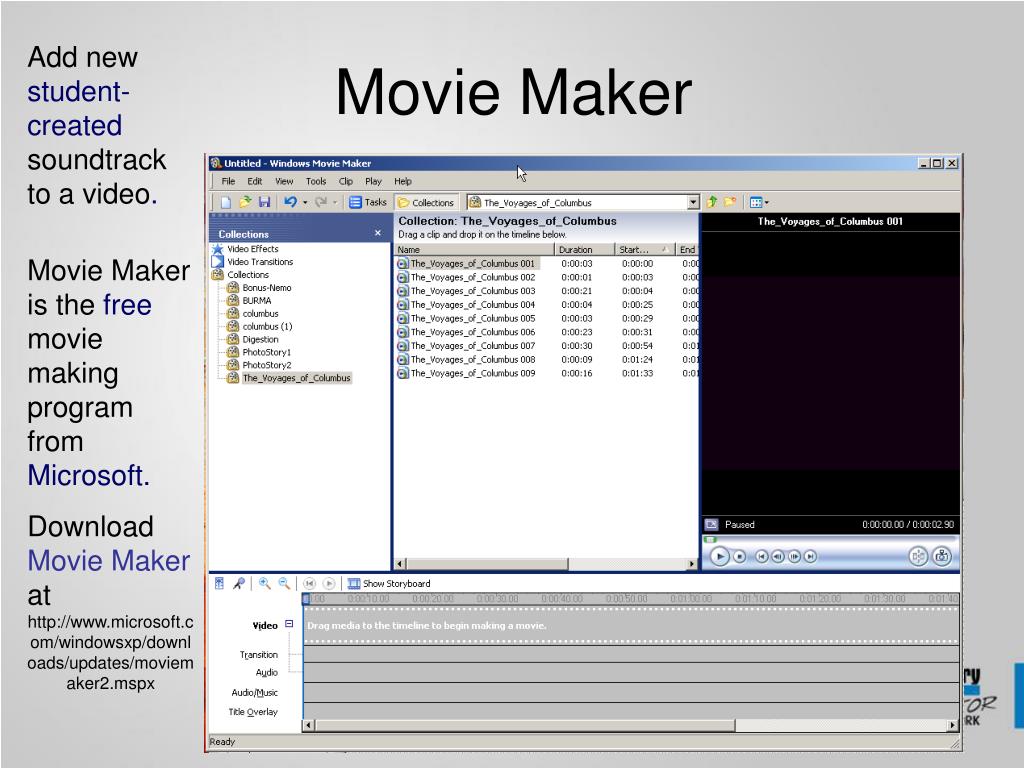Image resolution: width=1024 pixels, height=768 pixels.
Task: Select the Bonus-Nemo collection
Action: pos(266,287)
